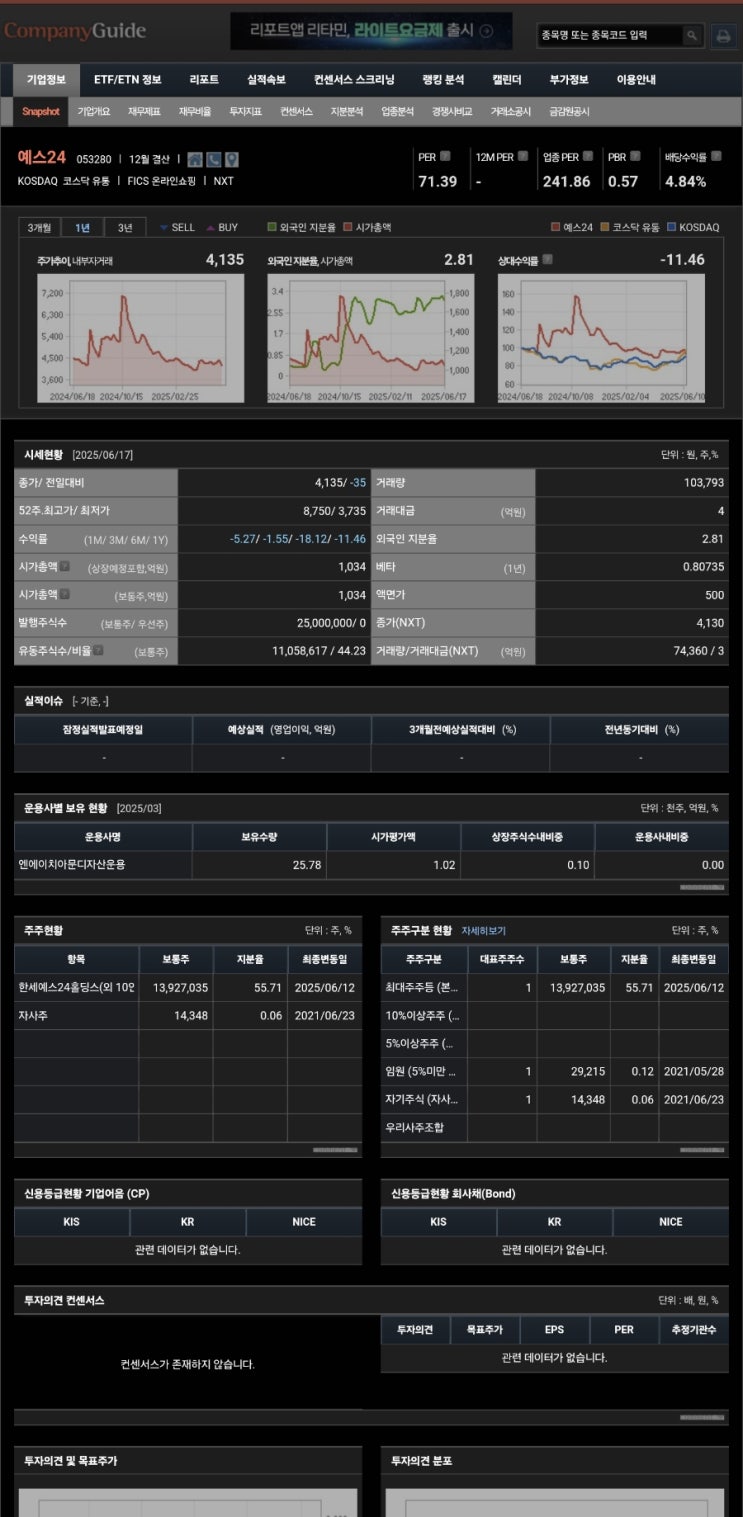Open the 실적속보 menu
Viewport: 743px width, 1517px height.
coord(266,79)
